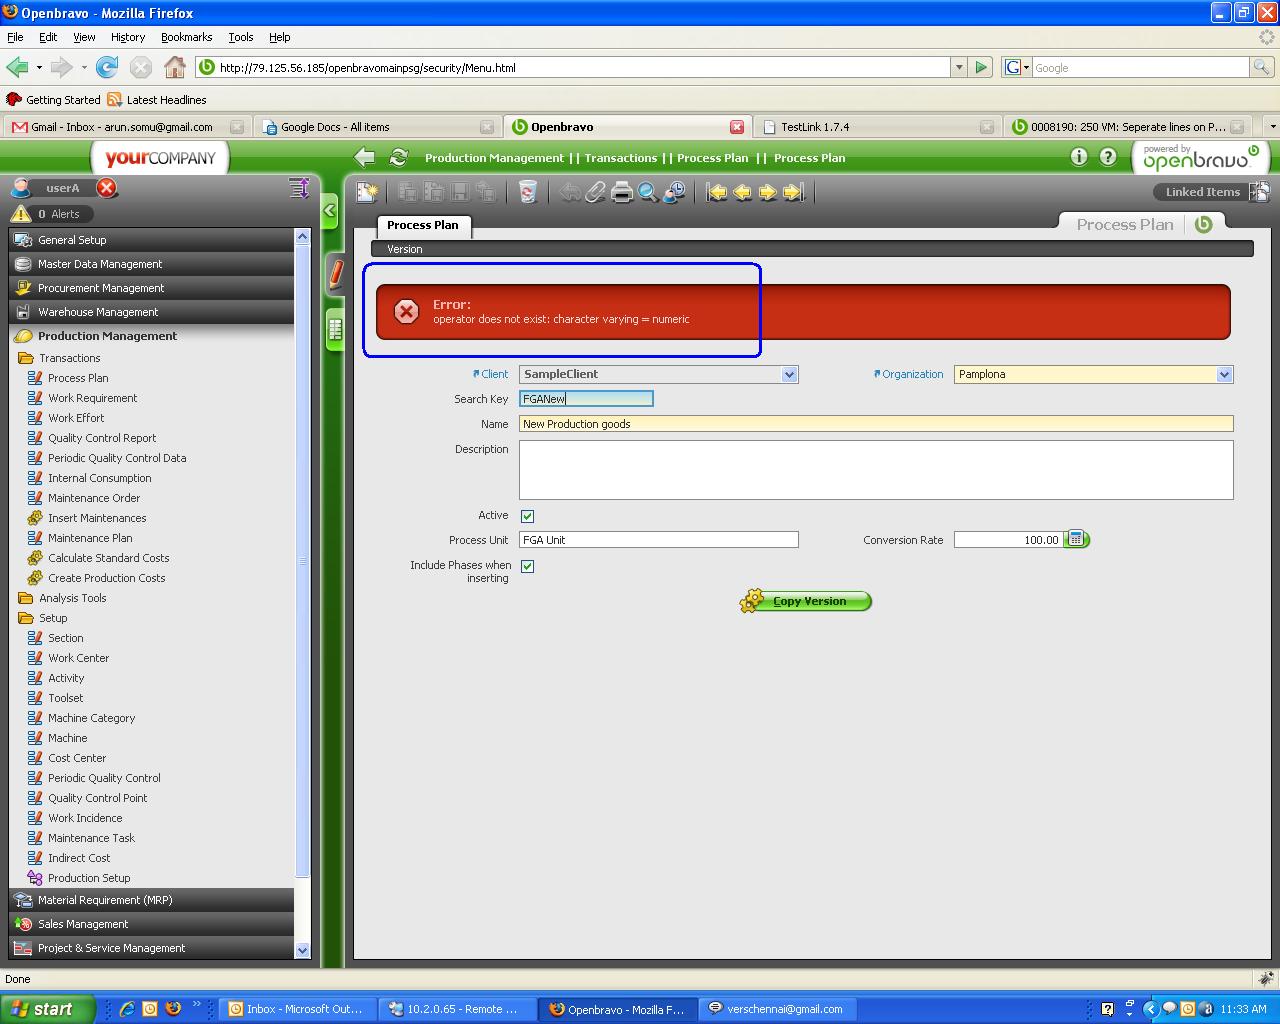
Task: Delete record using the trash bin icon
Action: [528, 192]
